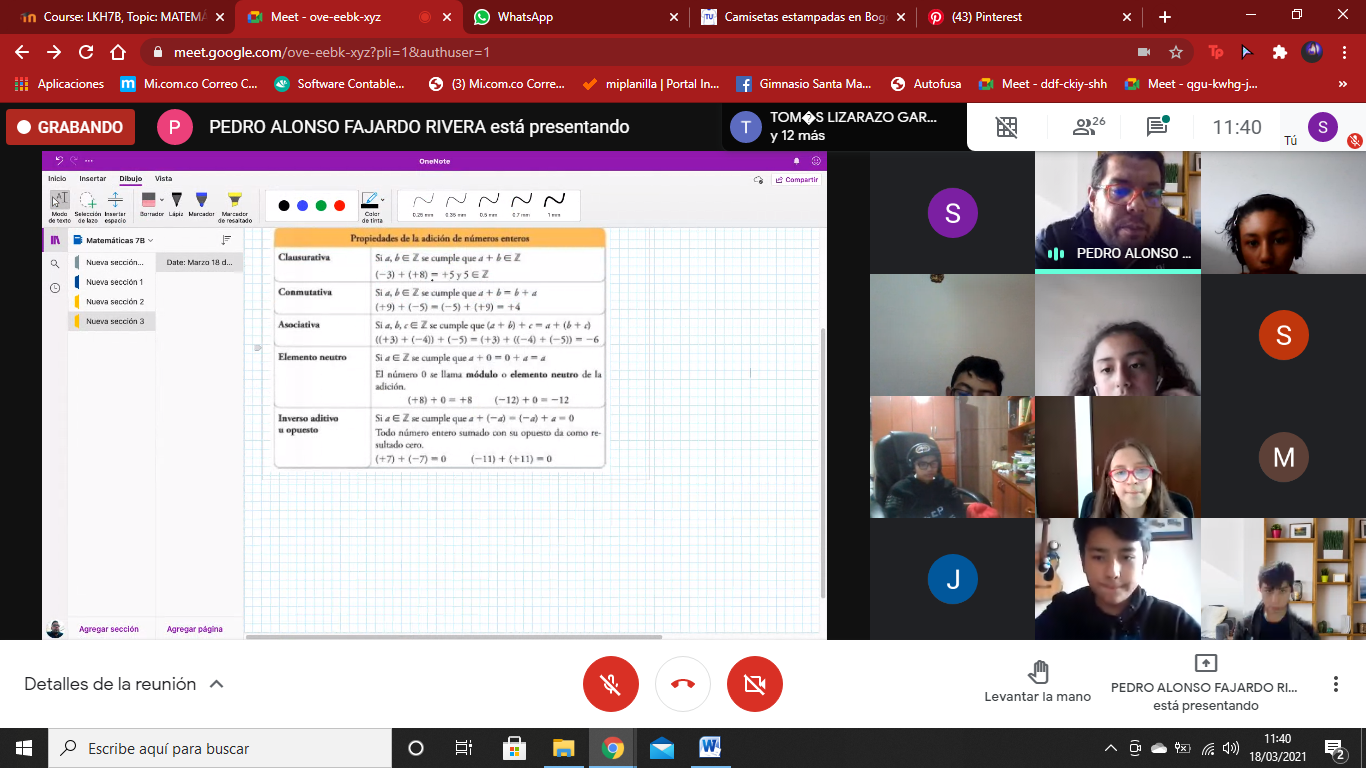
Task: Reload the Meet page
Action: [86, 52]
